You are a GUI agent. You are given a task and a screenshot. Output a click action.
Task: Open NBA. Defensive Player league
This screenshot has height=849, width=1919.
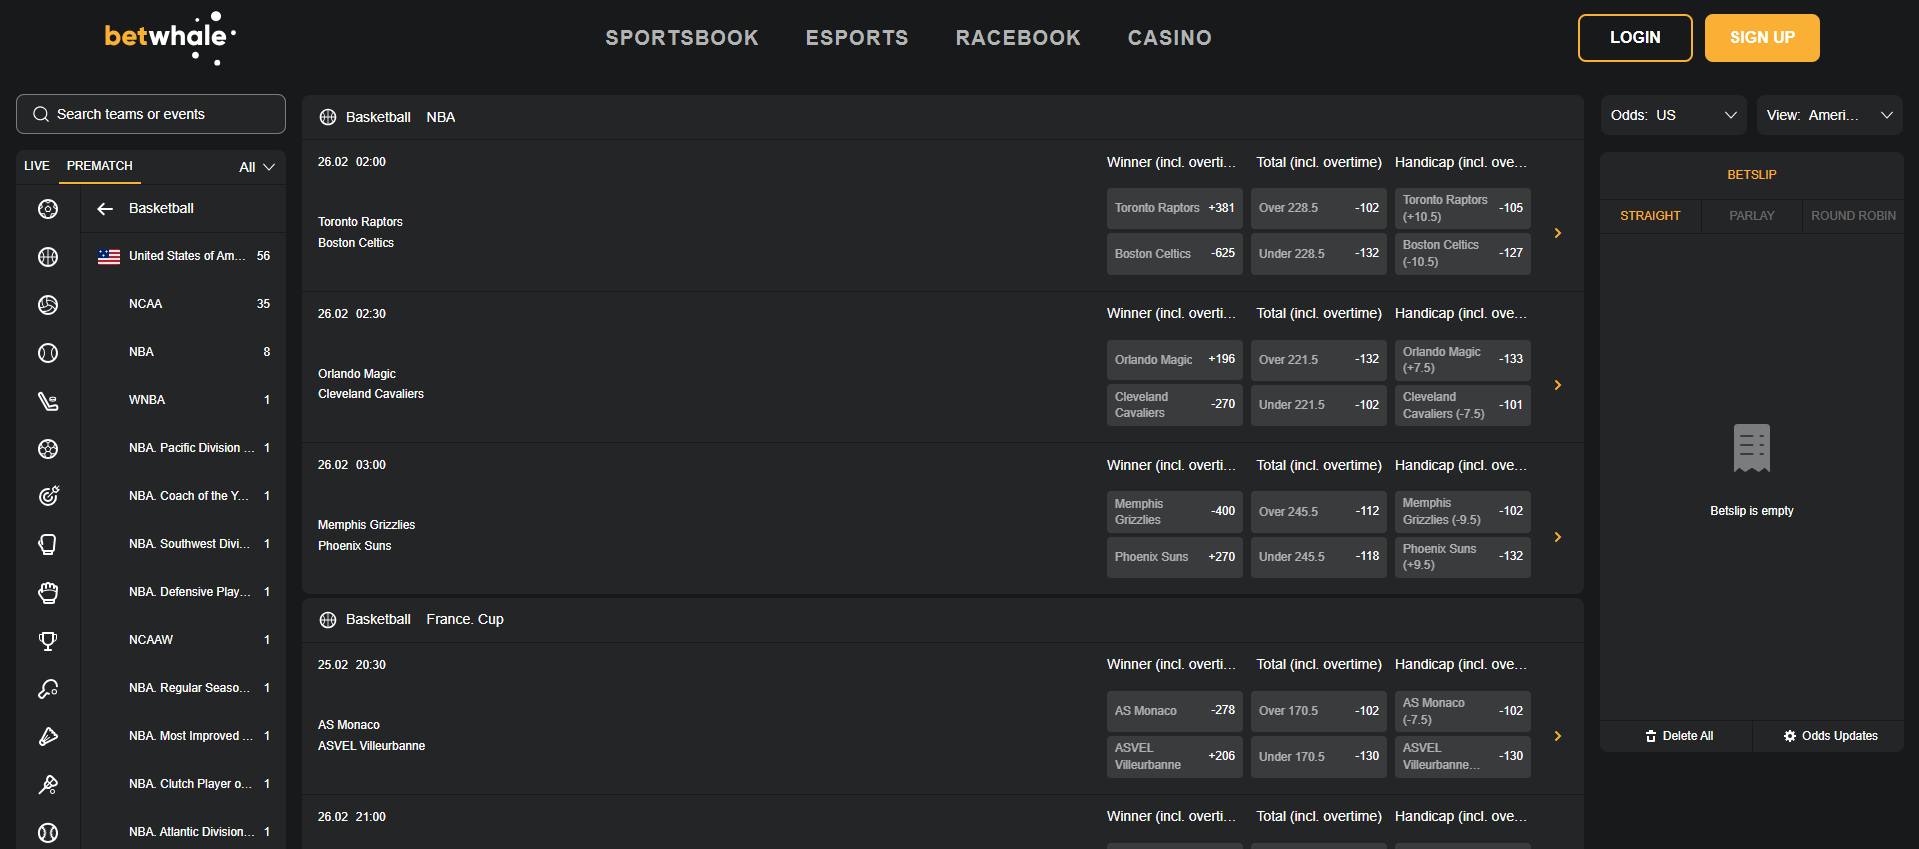coord(184,592)
